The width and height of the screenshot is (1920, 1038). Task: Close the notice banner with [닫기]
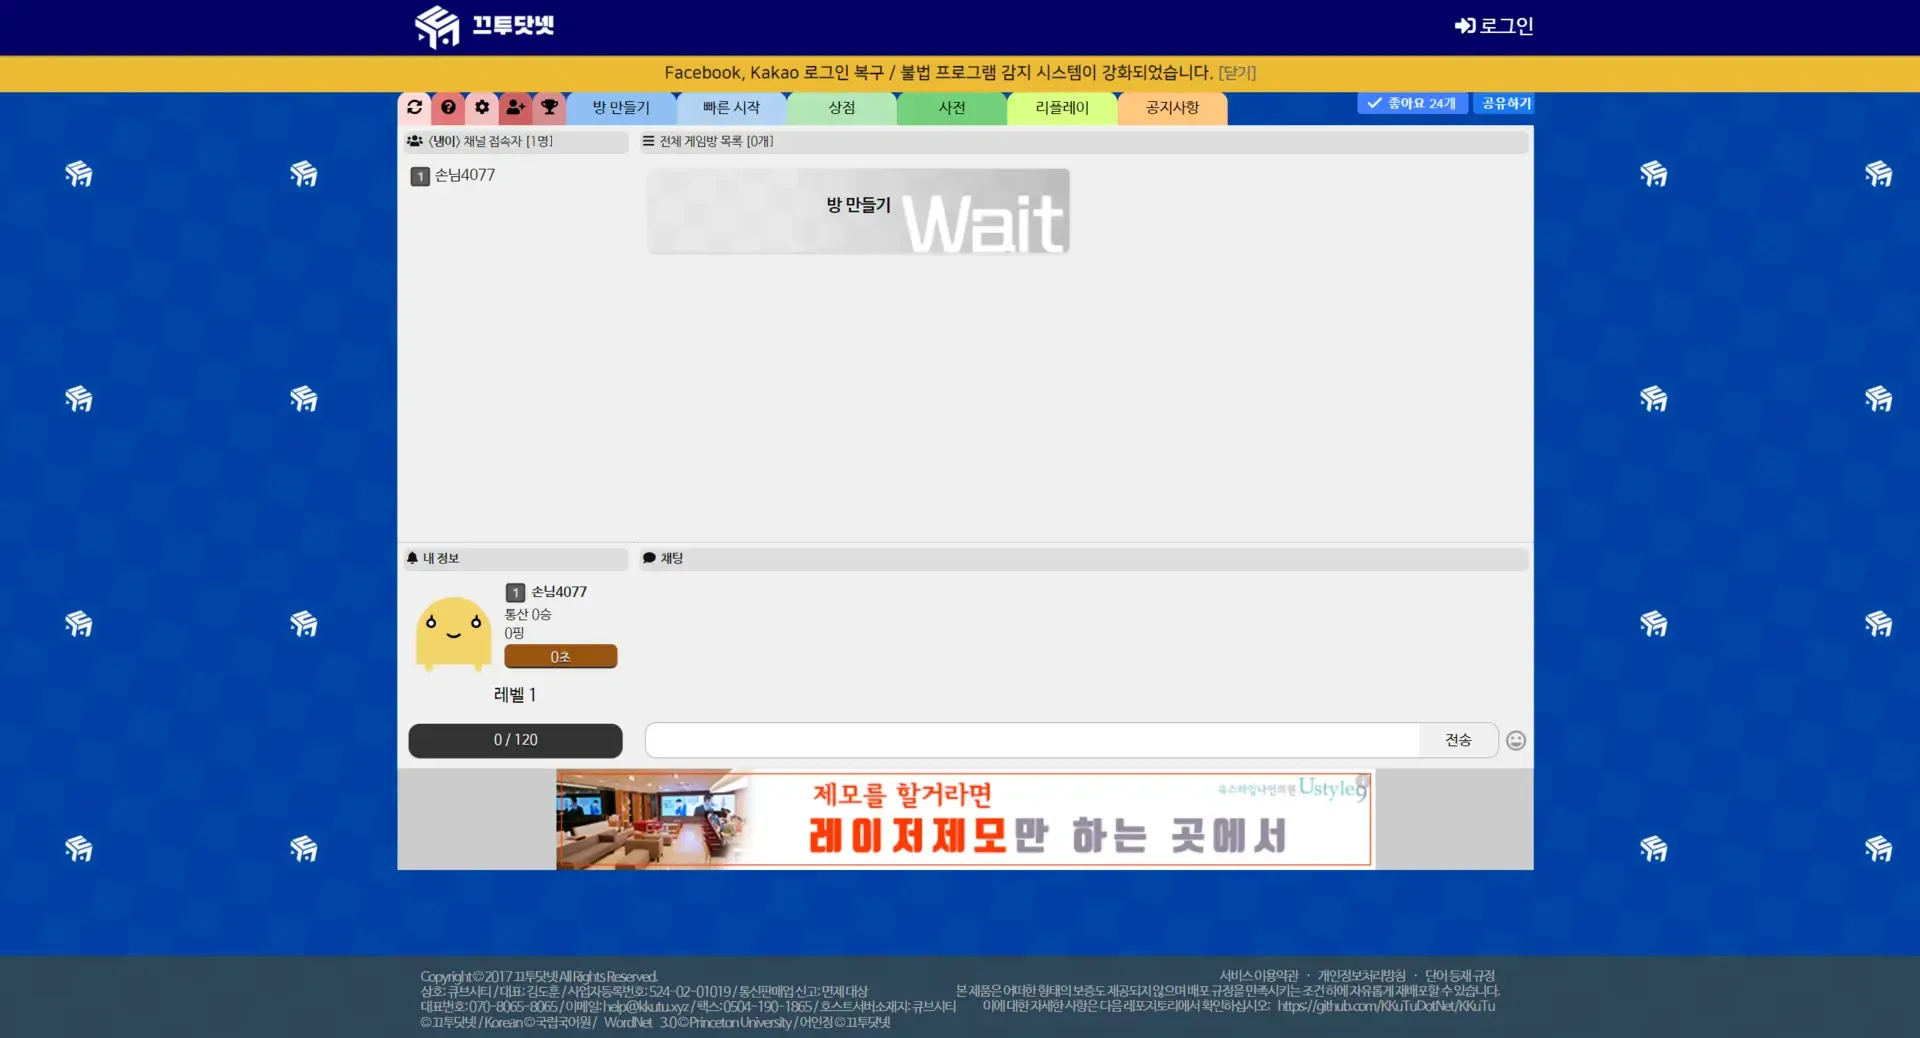pos(1237,73)
